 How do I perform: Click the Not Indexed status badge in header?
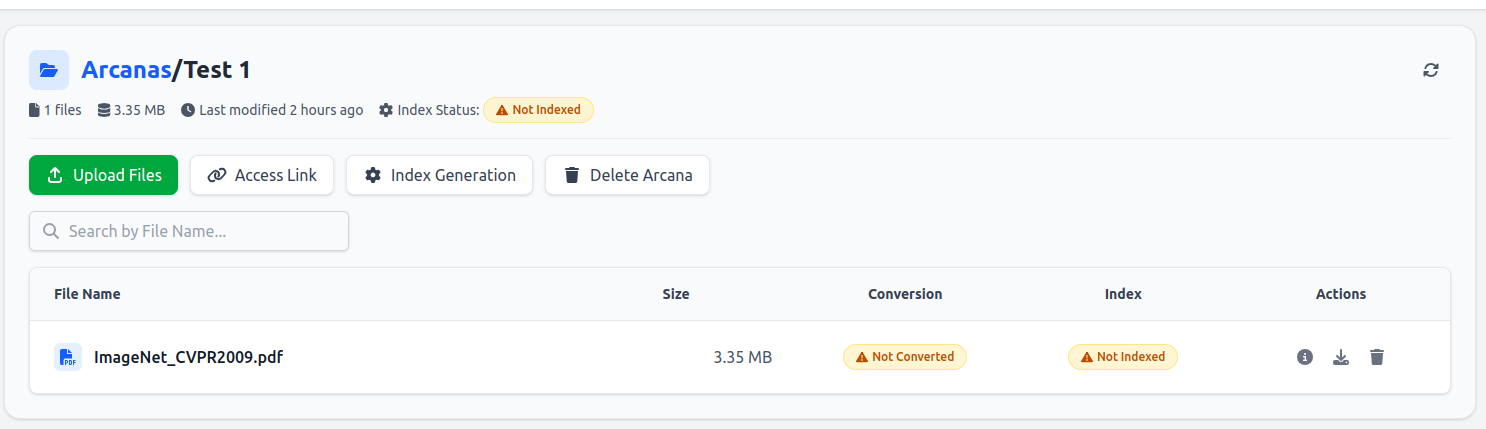[x=539, y=110]
